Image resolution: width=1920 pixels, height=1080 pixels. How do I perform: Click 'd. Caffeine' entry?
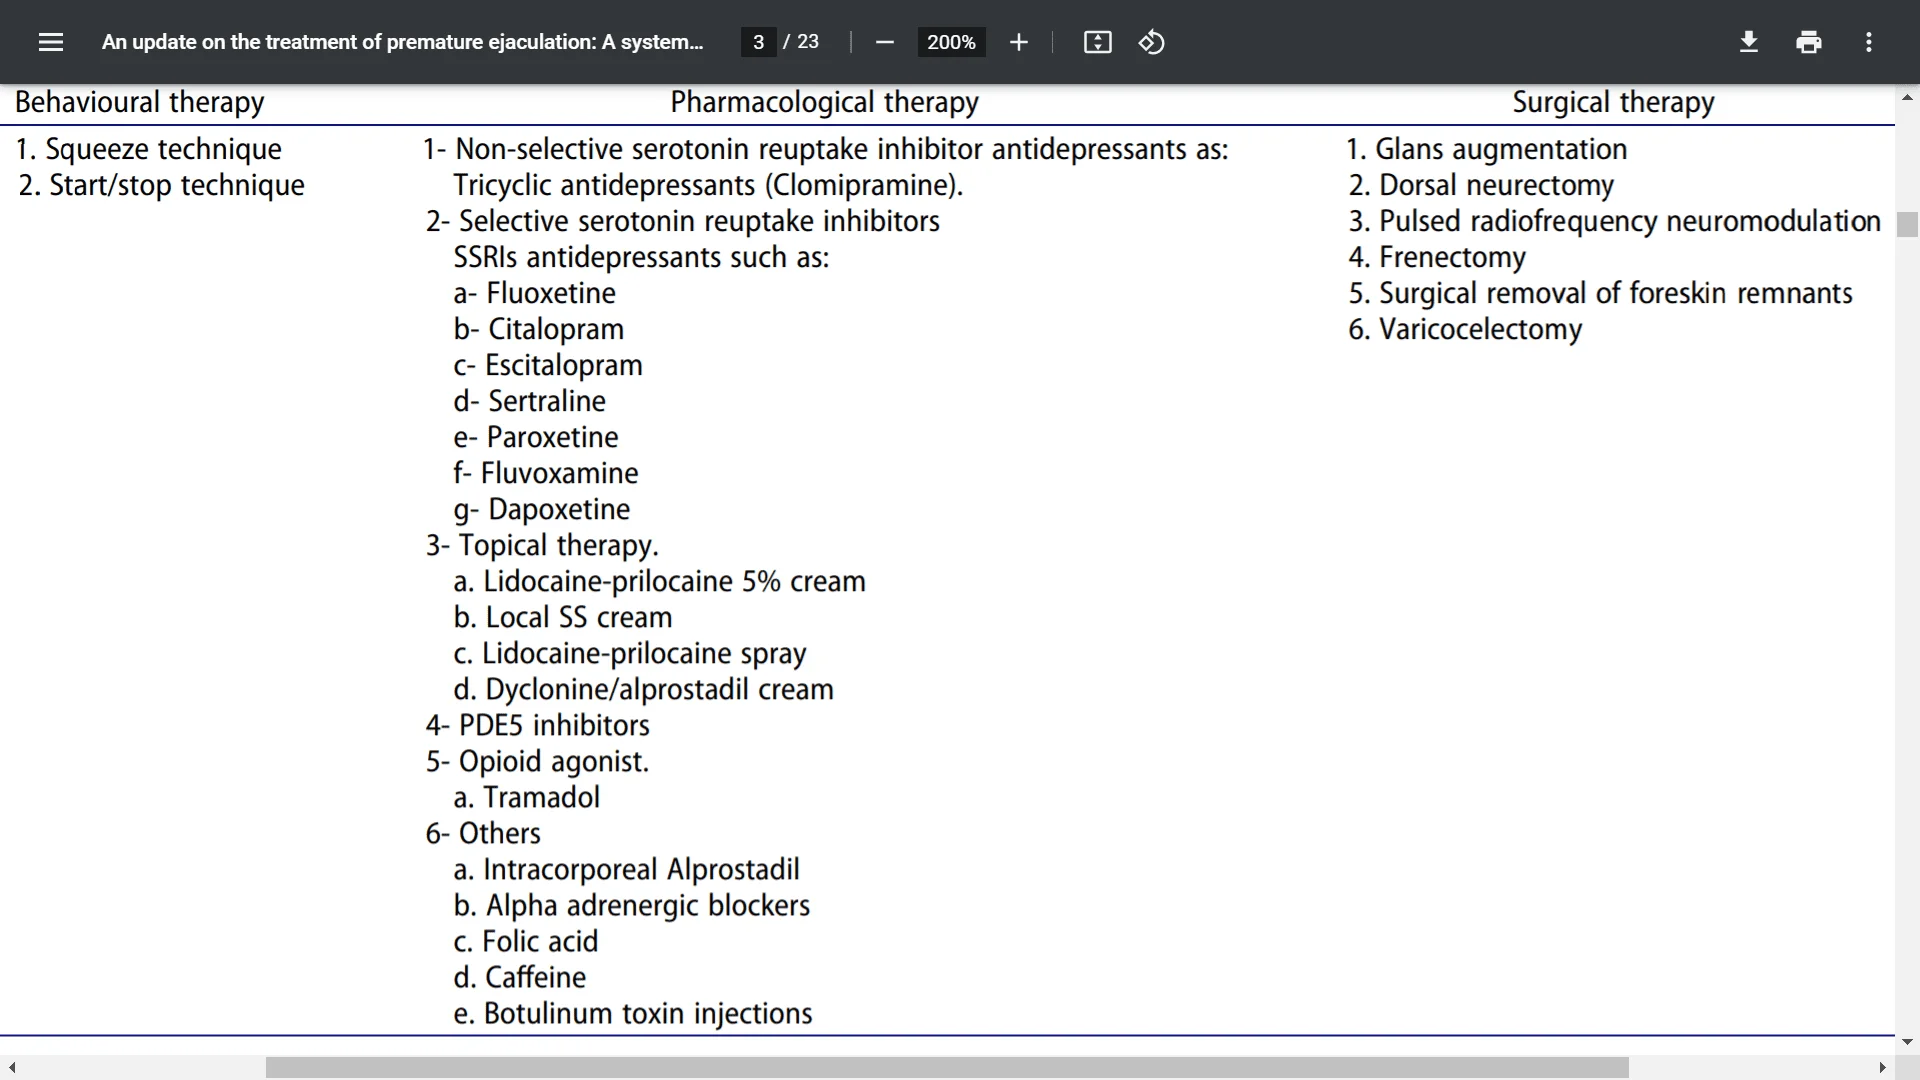(x=519, y=977)
